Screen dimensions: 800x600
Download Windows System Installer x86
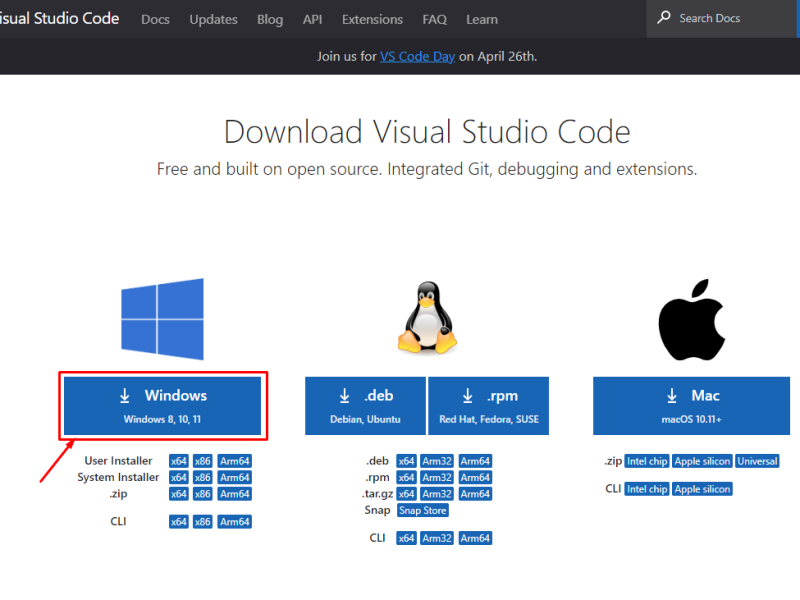point(203,477)
